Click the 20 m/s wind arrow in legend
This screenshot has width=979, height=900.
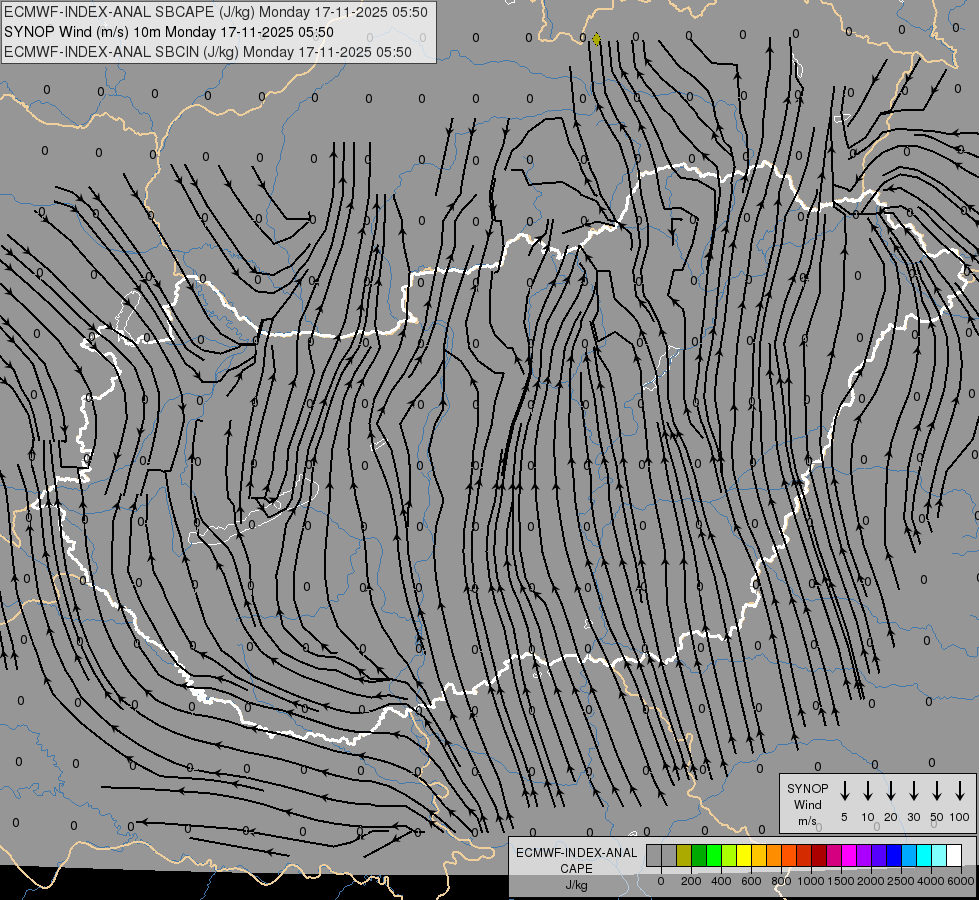click(x=890, y=790)
